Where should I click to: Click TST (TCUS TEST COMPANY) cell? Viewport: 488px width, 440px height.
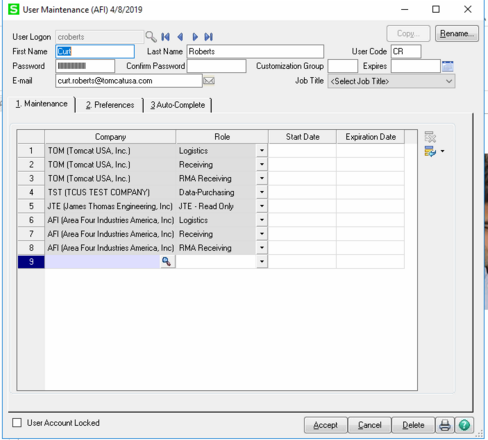point(110,192)
